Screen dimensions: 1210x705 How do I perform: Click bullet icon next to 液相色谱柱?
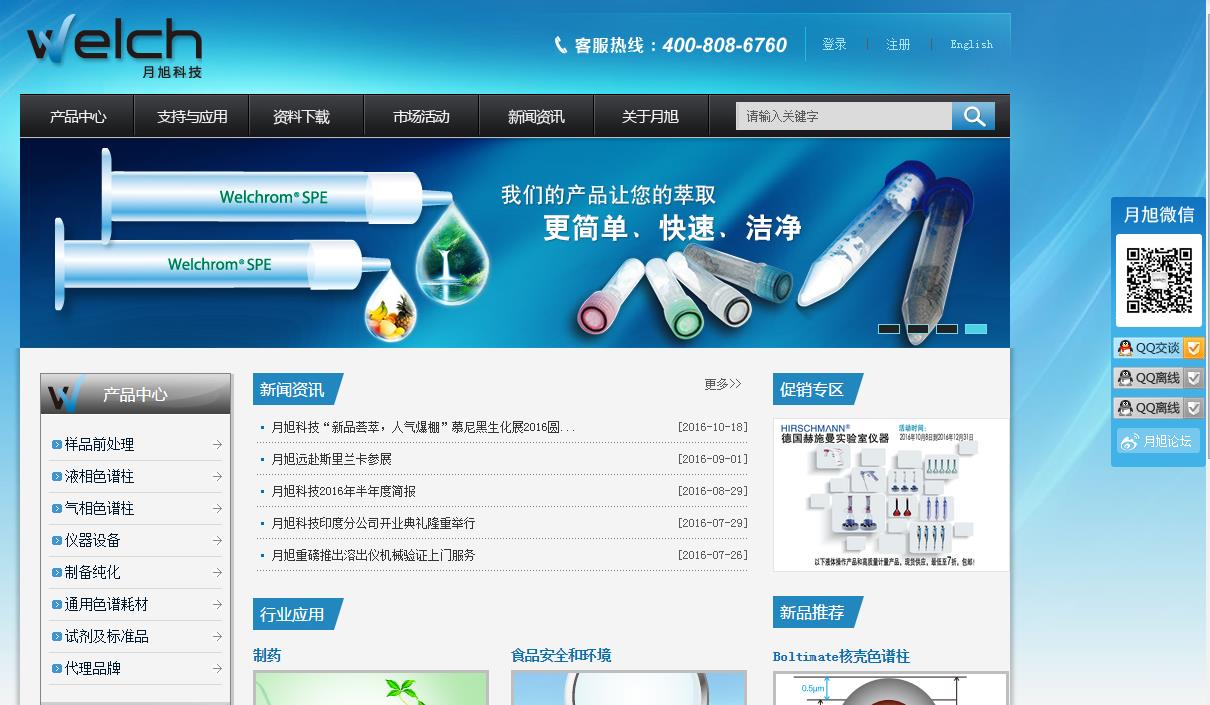point(57,476)
